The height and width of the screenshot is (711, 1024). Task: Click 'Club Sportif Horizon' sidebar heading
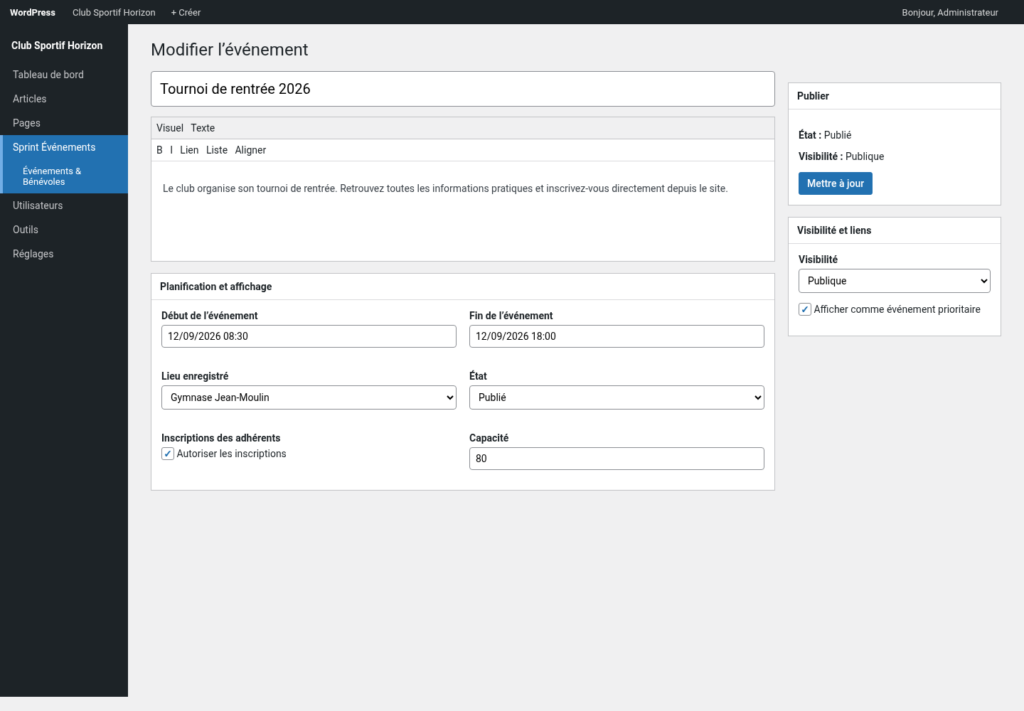point(57,46)
